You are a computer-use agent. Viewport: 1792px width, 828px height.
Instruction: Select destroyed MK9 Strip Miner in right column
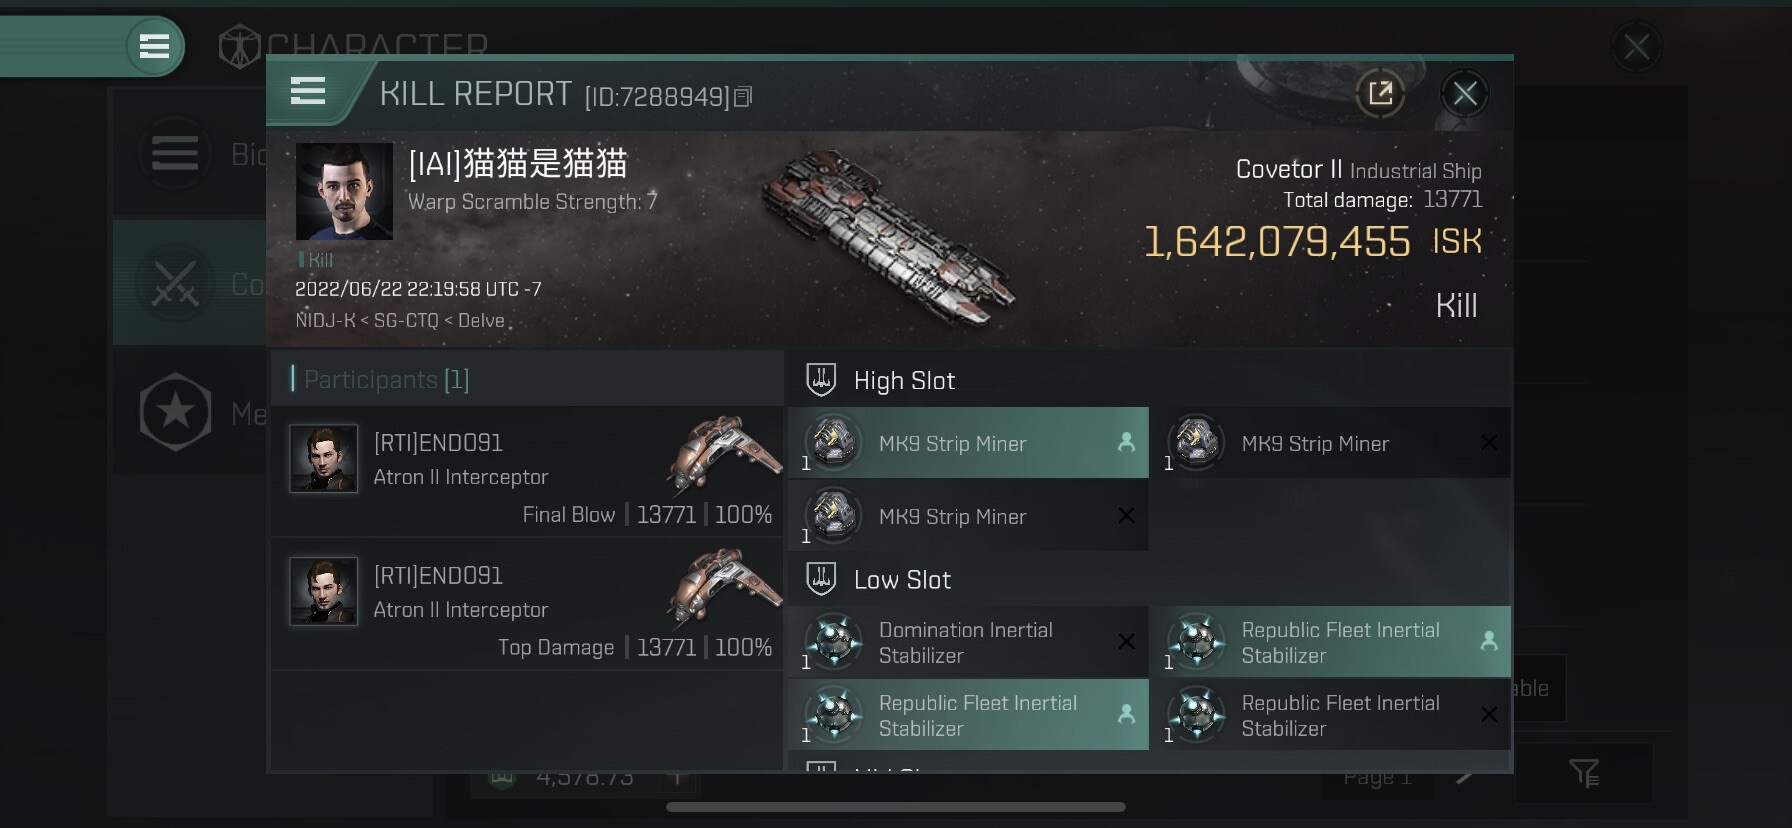point(1330,443)
